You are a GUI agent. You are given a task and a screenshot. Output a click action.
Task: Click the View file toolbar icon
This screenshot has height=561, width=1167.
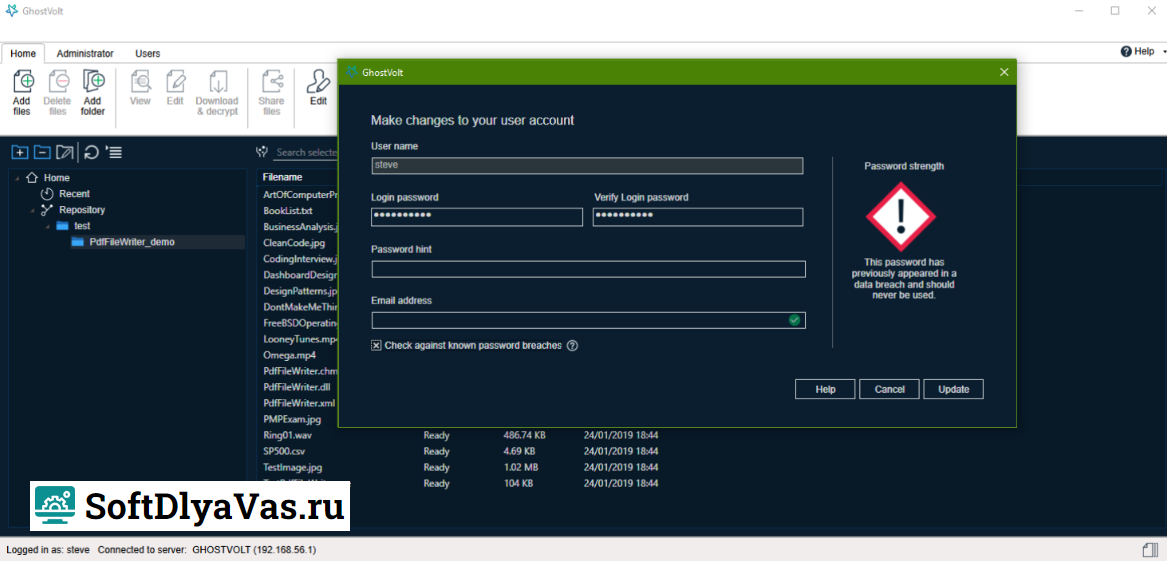[141, 80]
